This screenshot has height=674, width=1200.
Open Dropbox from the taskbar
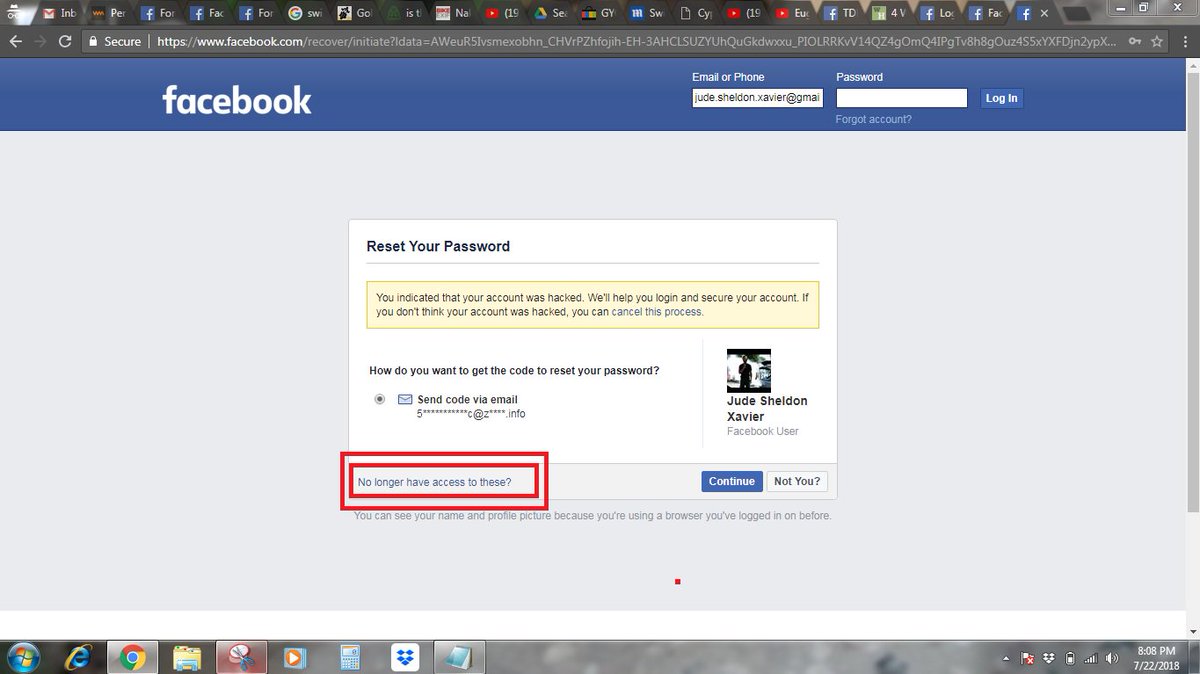405,657
